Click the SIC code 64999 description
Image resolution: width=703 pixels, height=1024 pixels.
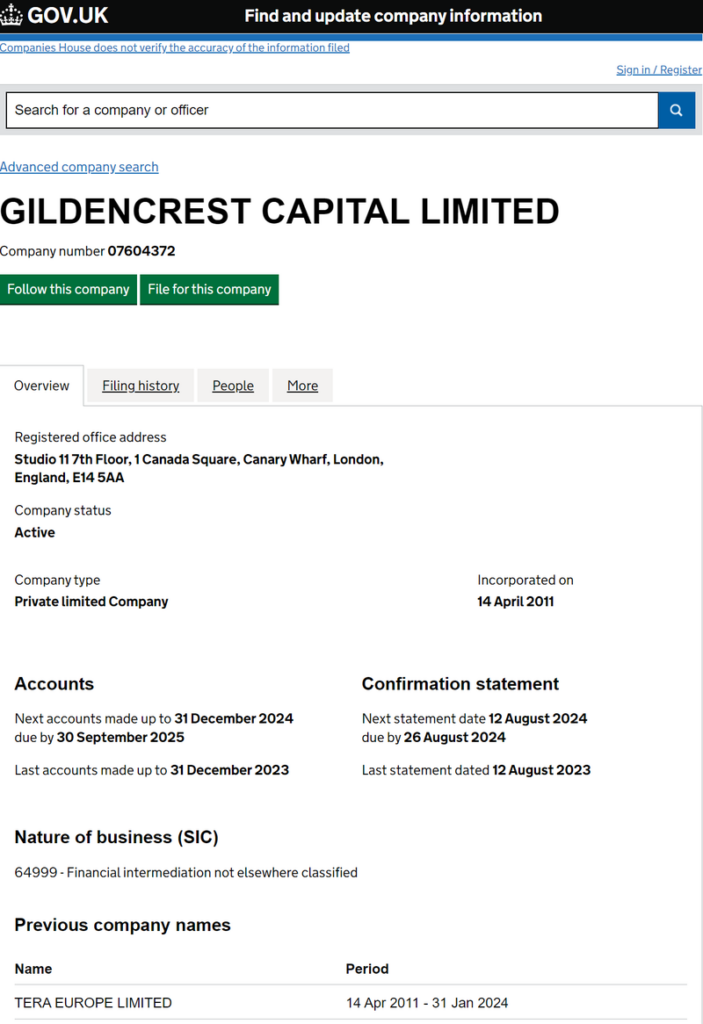point(186,872)
